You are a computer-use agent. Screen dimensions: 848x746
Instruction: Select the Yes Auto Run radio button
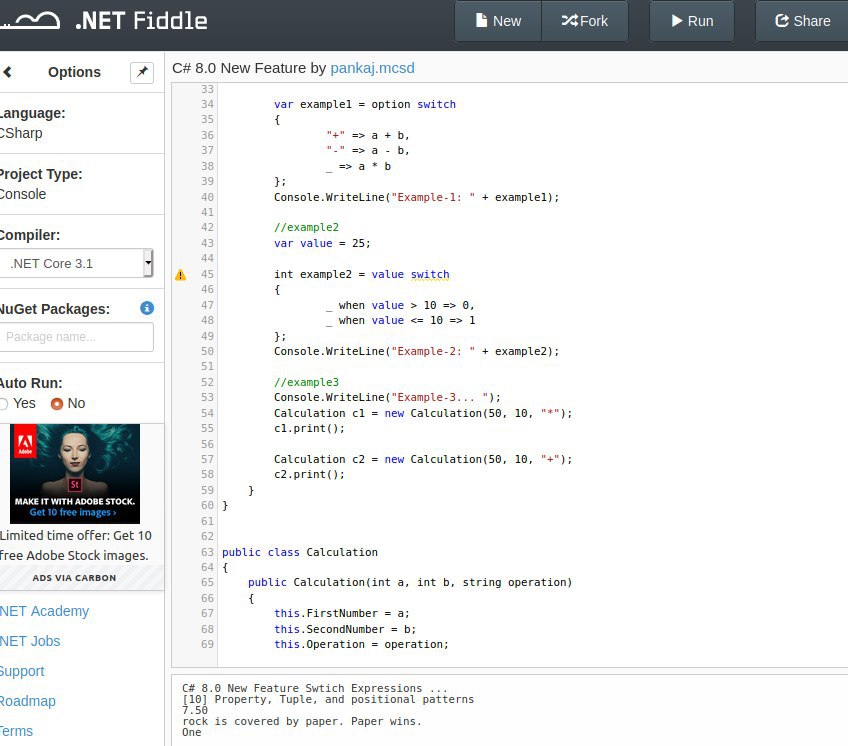[4, 404]
